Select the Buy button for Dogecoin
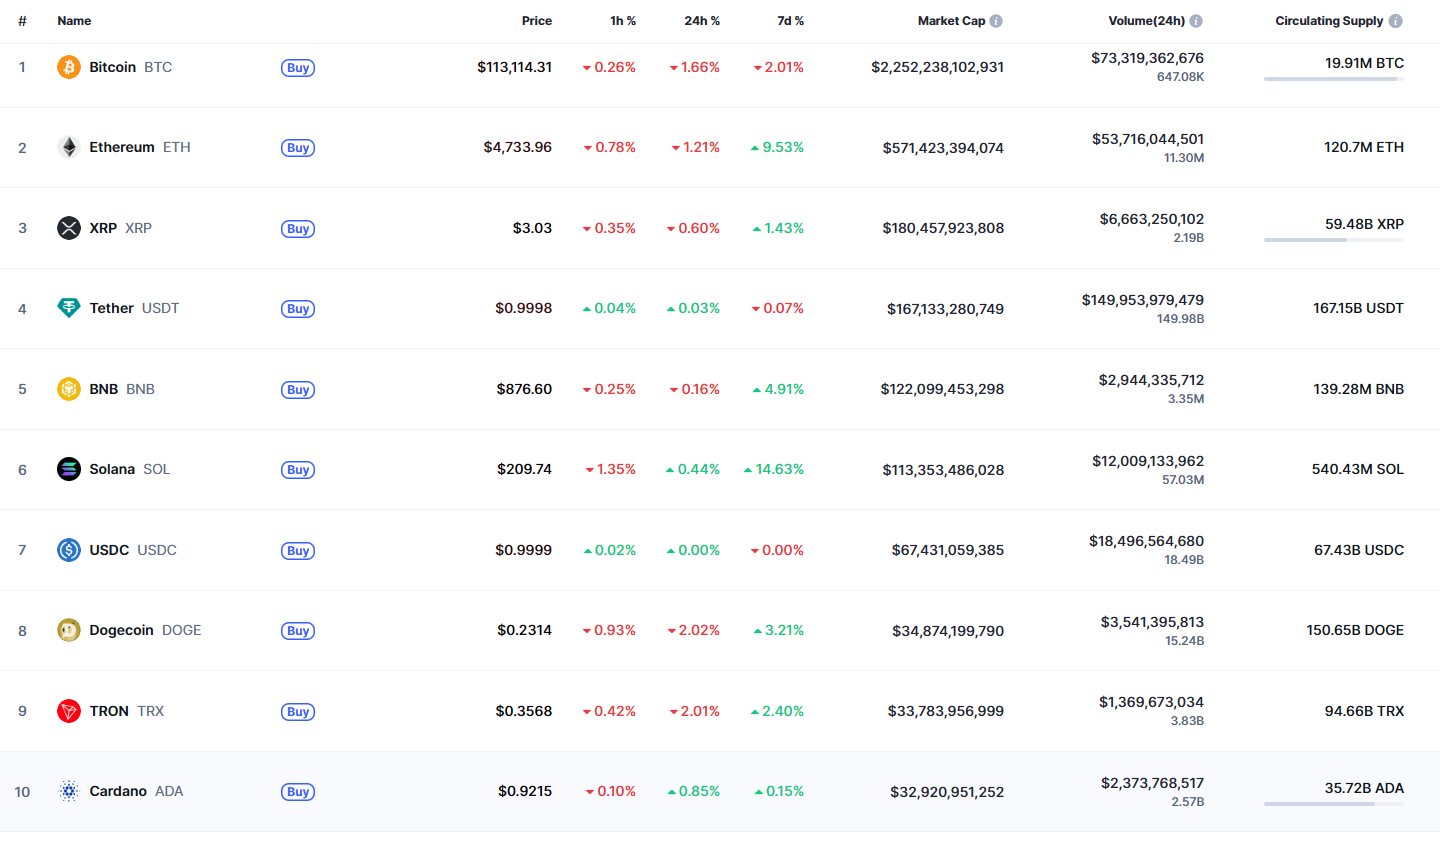Viewport: 1440px width, 841px height. (298, 631)
